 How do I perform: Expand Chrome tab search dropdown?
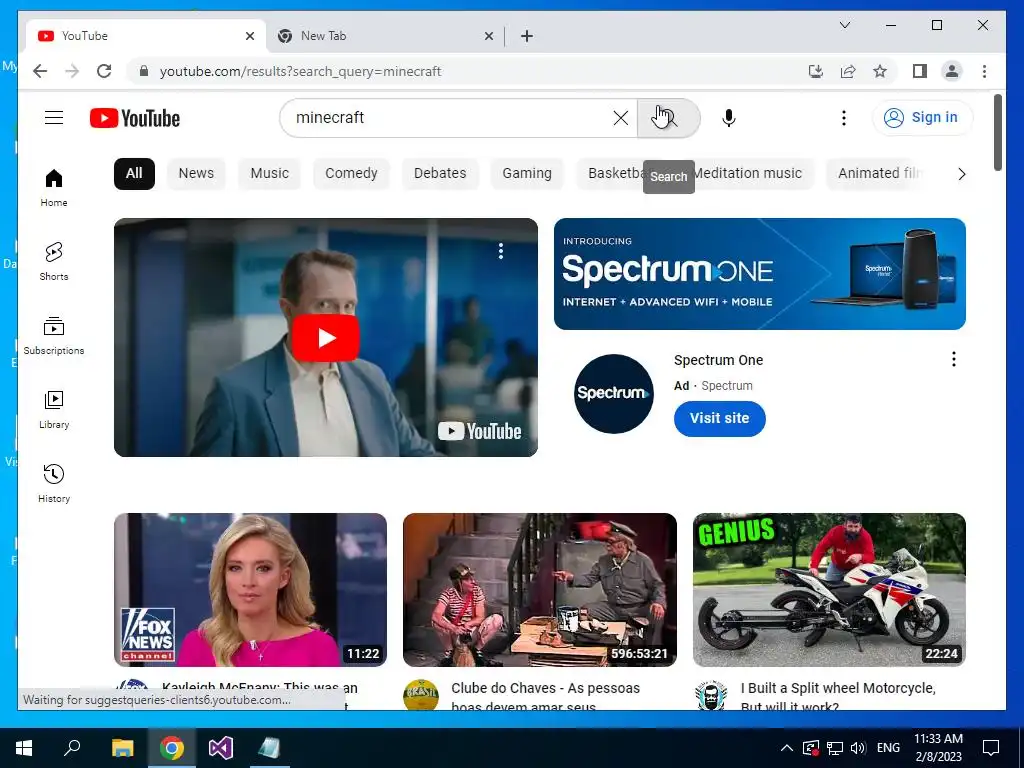[844, 25]
